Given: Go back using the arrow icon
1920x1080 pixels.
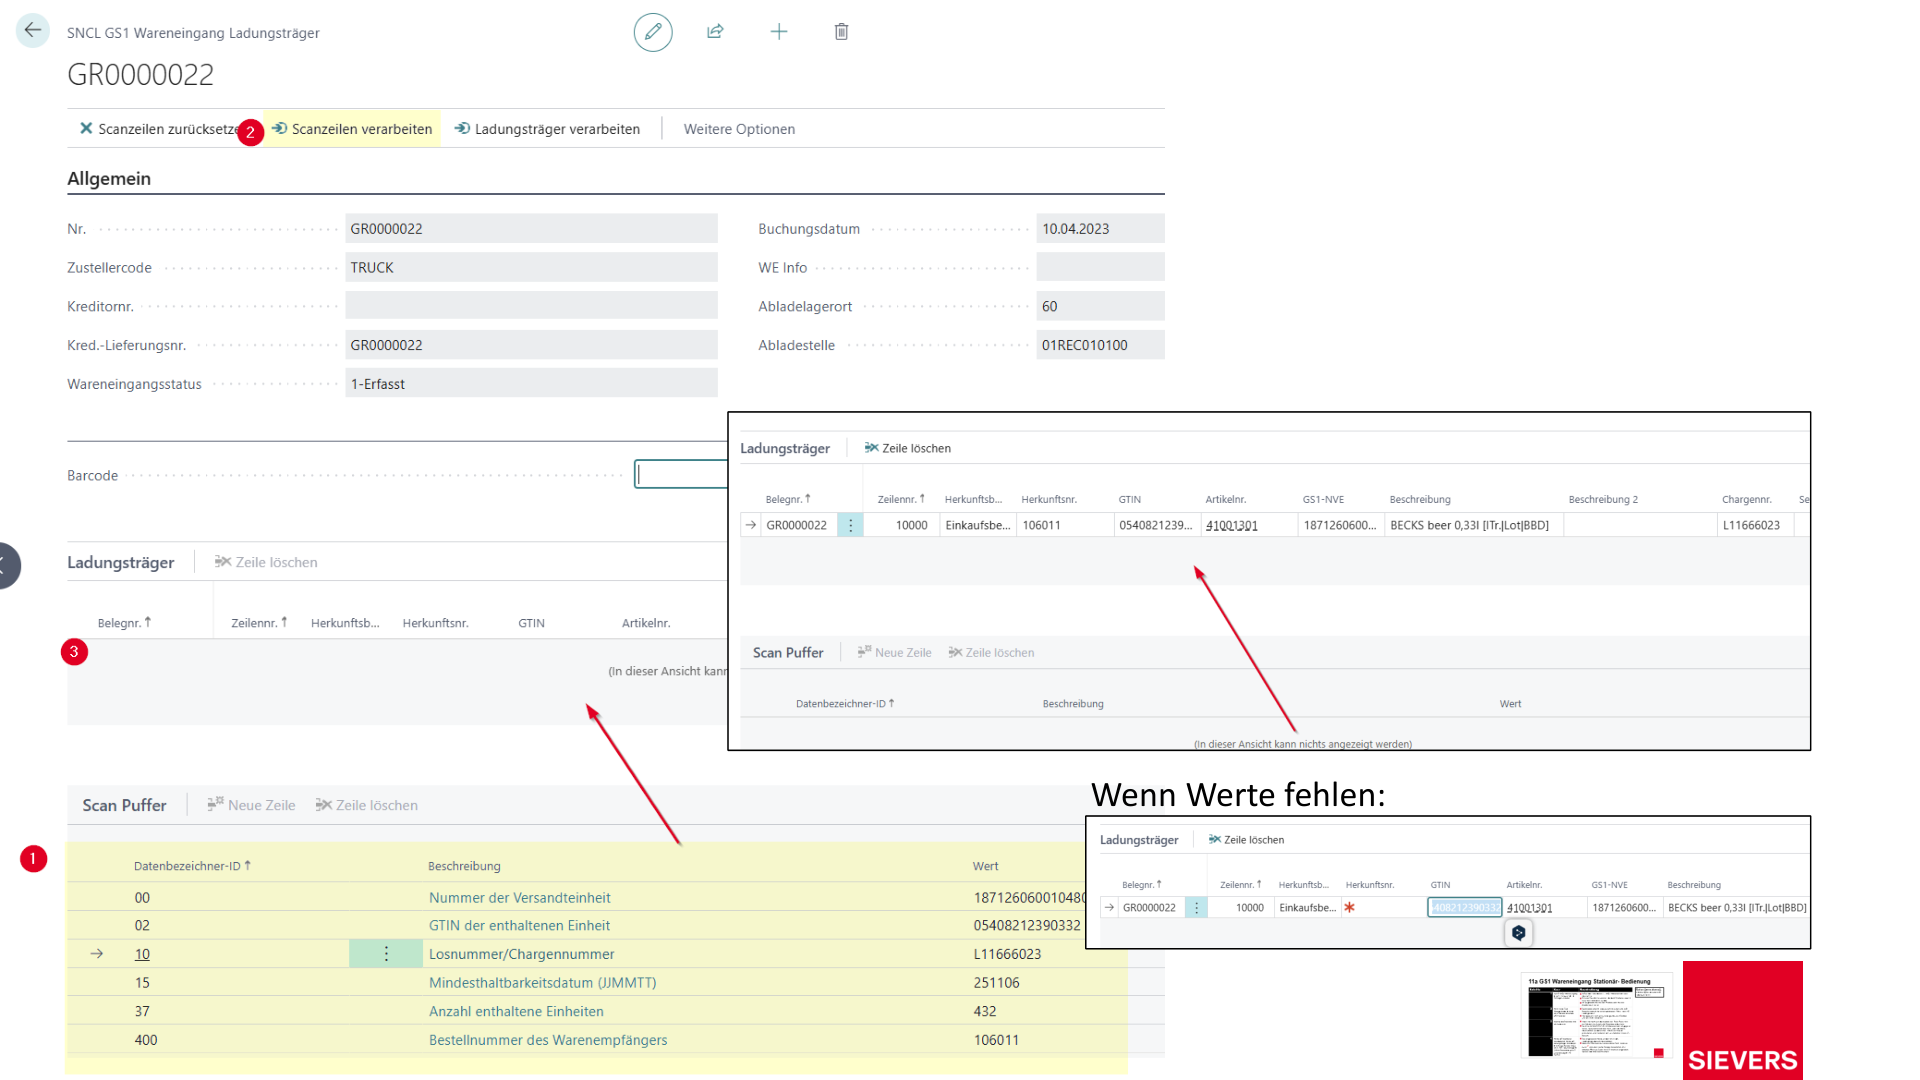Looking at the screenshot, I should click(x=33, y=30).
